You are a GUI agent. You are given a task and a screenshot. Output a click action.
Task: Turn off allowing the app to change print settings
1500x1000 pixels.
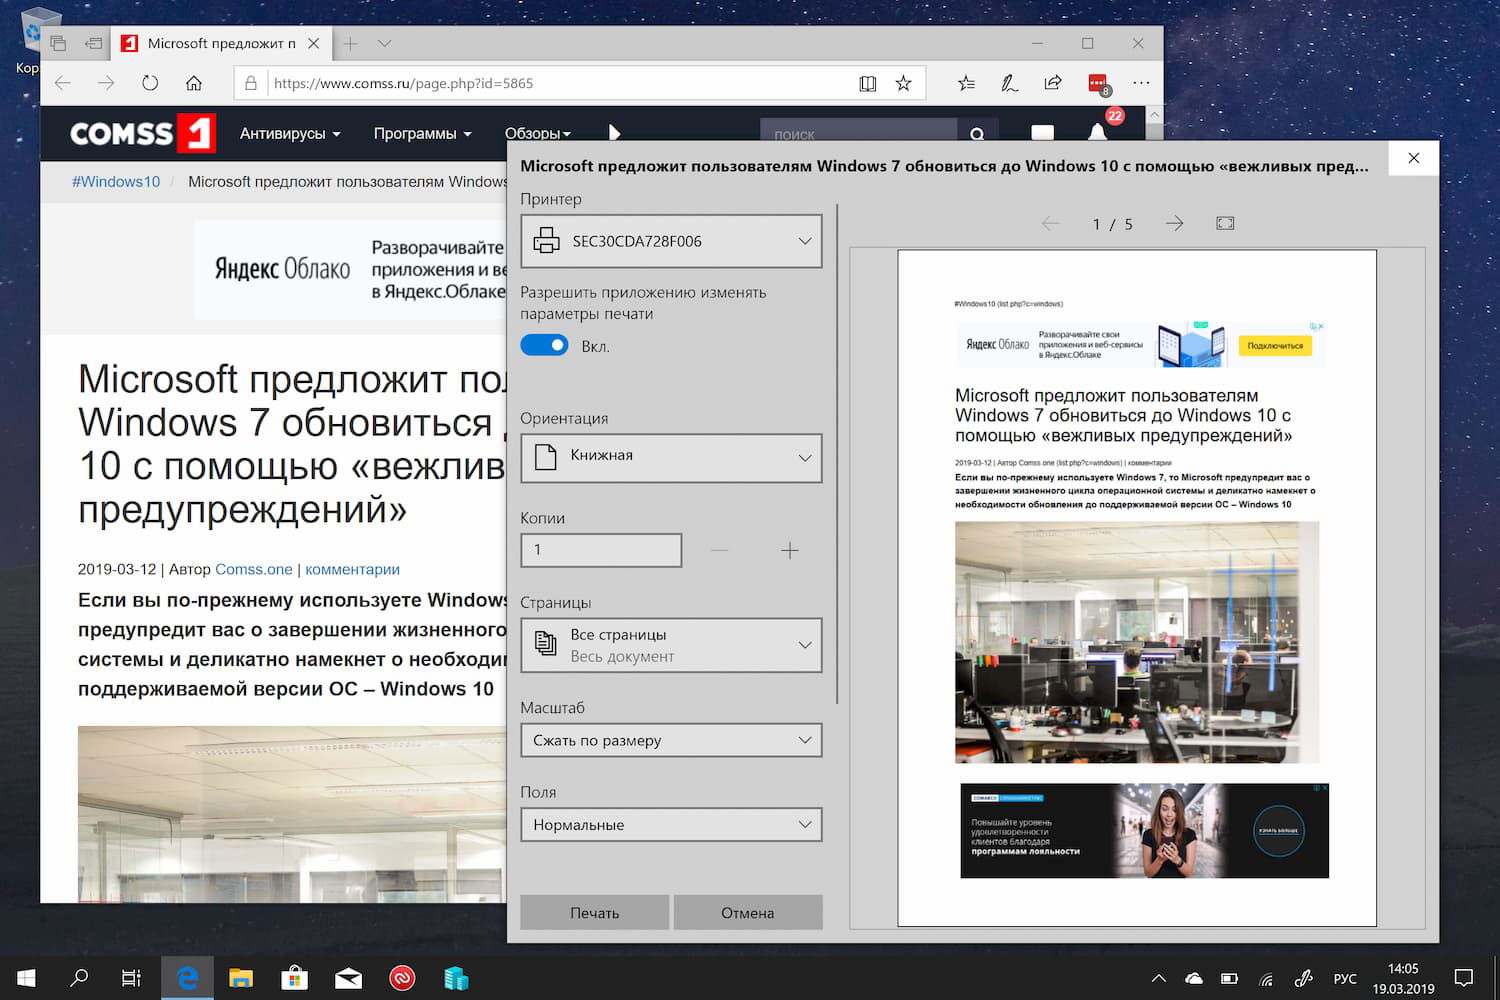[544, 344]
